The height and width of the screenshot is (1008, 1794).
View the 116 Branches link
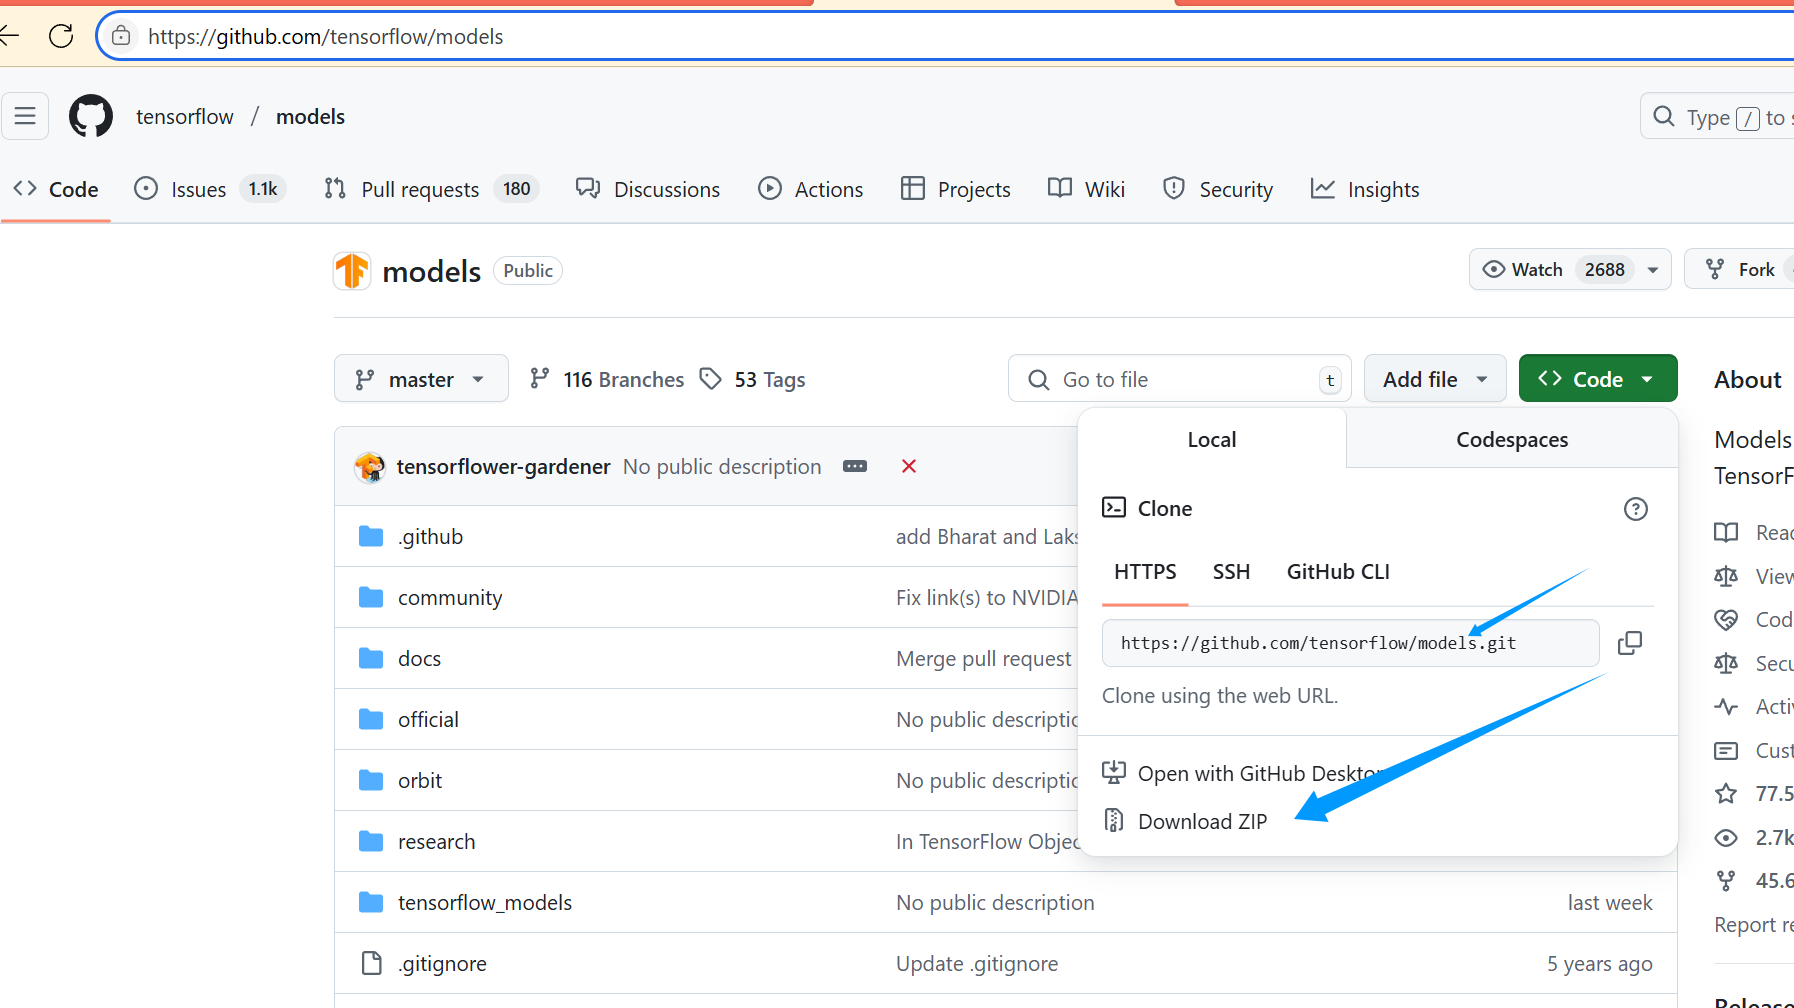pyautogui.click(x=607, y=379)
